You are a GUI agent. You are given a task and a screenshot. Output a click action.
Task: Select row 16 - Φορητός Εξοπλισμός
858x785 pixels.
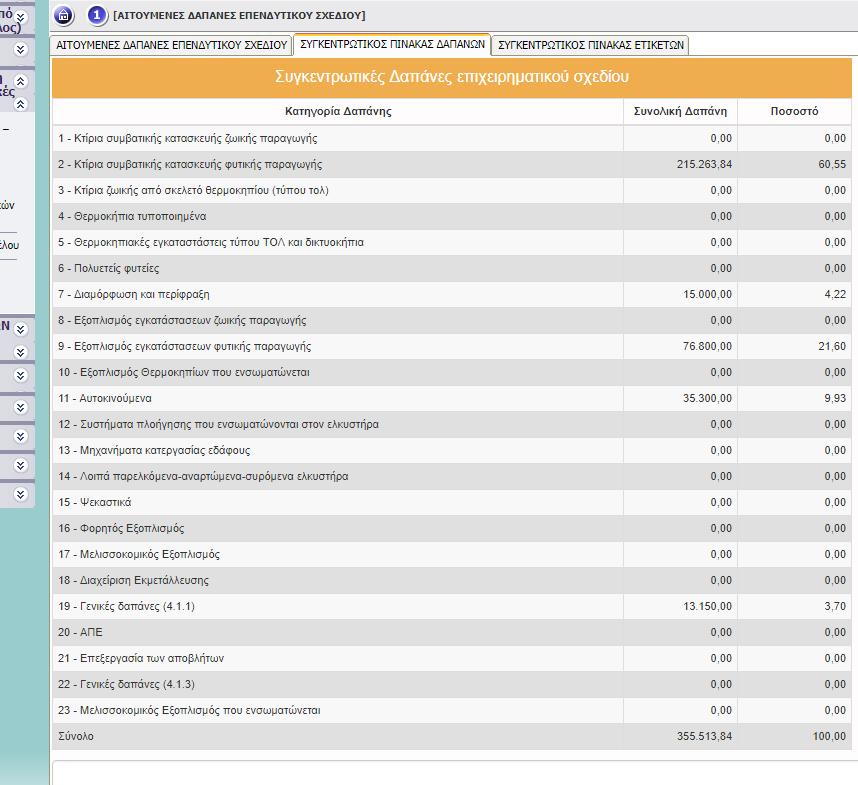coord(452,528)
